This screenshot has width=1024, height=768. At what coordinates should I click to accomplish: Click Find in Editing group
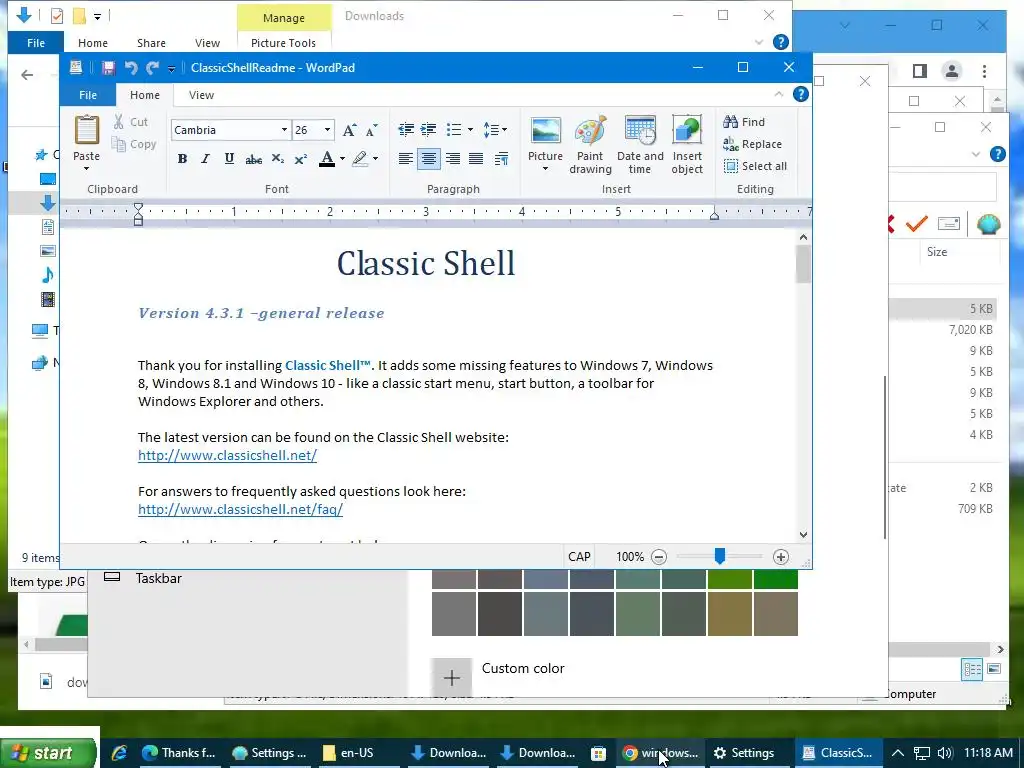tap(744, 122)
